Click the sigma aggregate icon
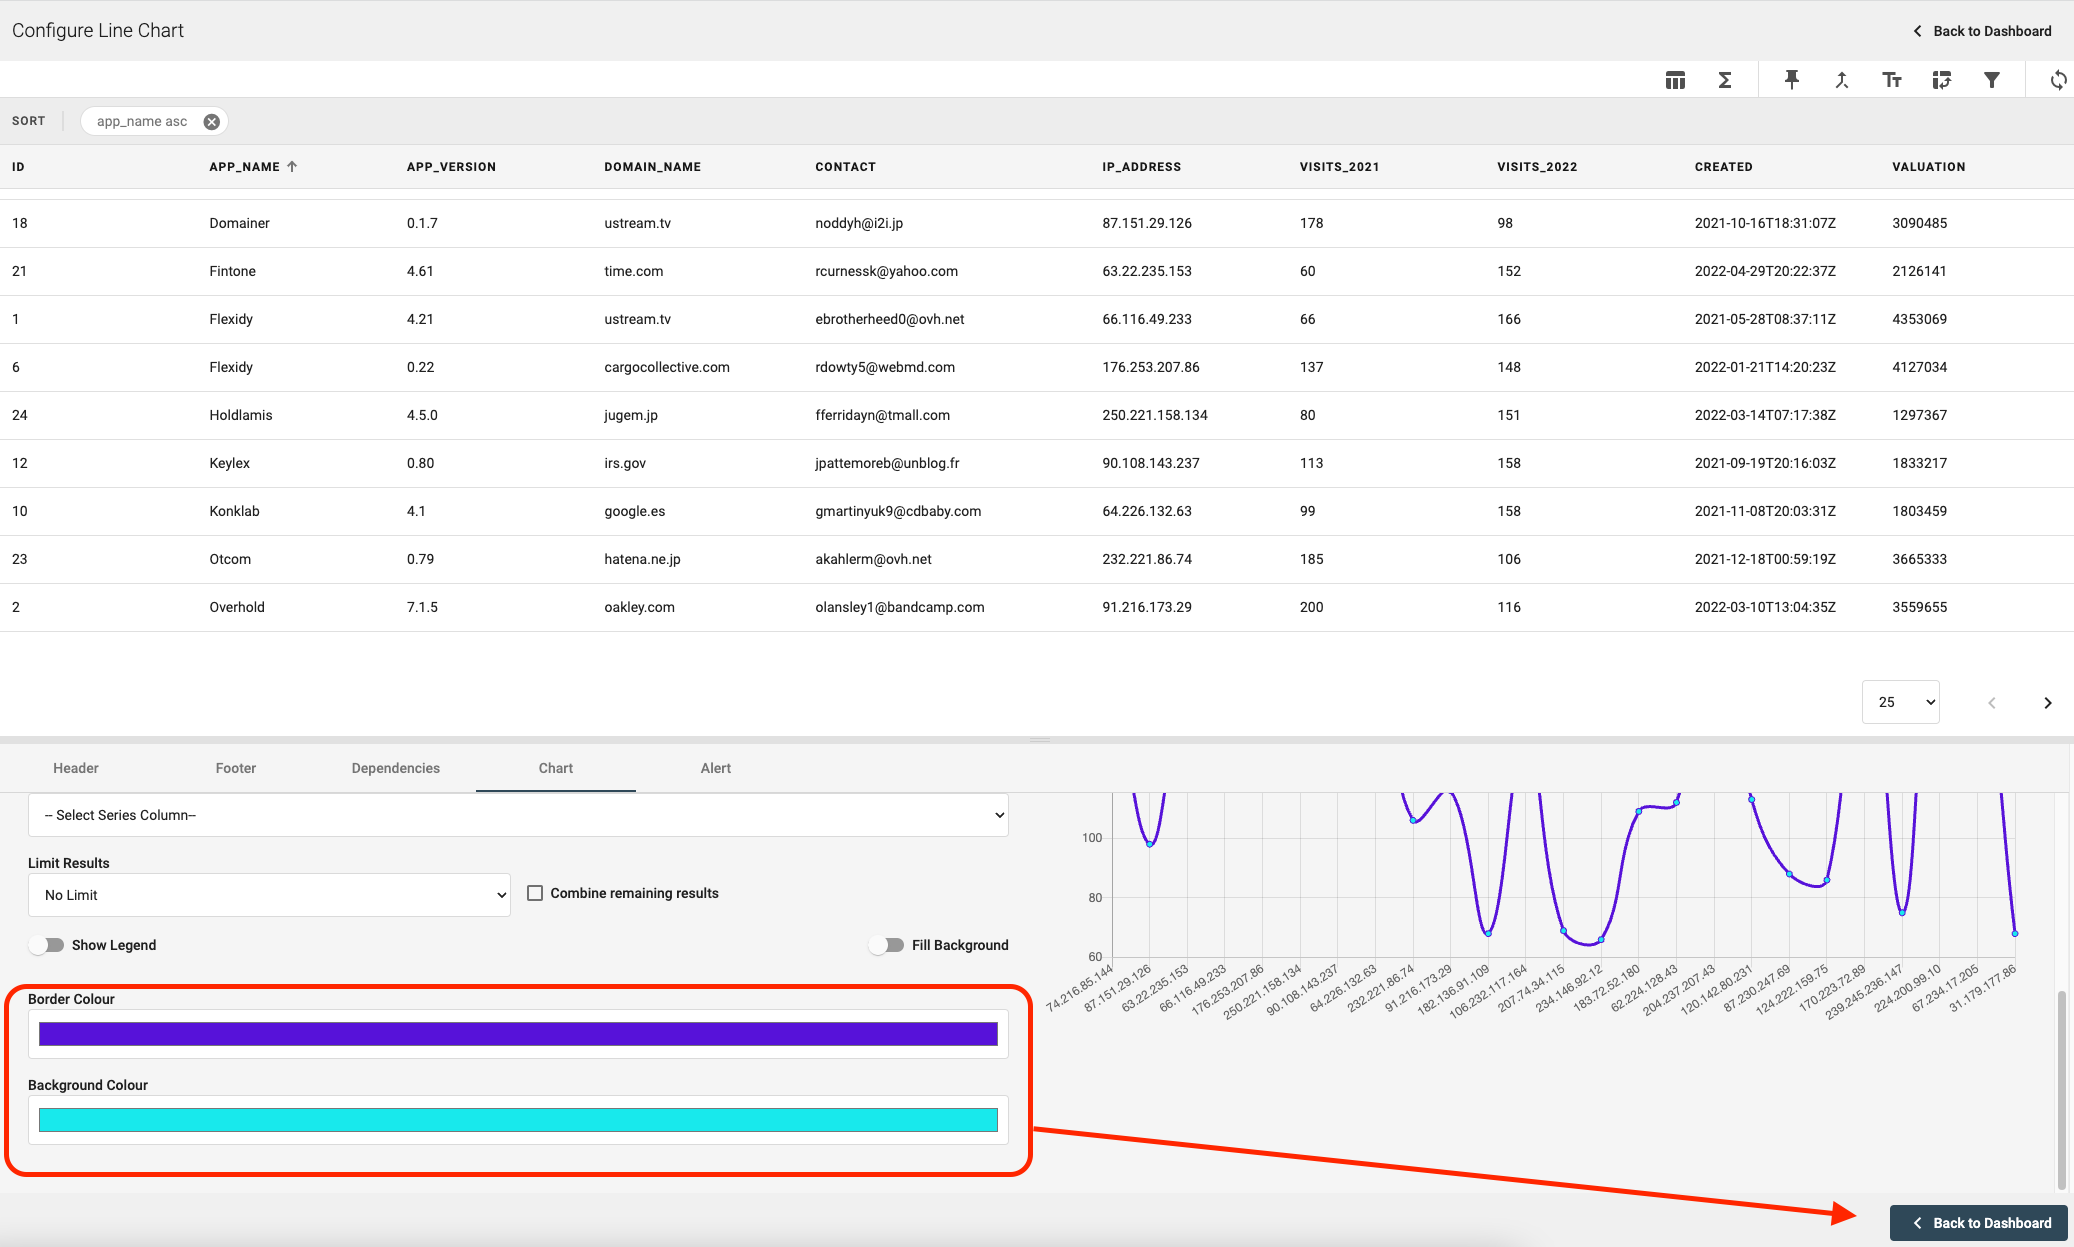Viewport: 2074px width, 1247px height. tap(1725, 80)
